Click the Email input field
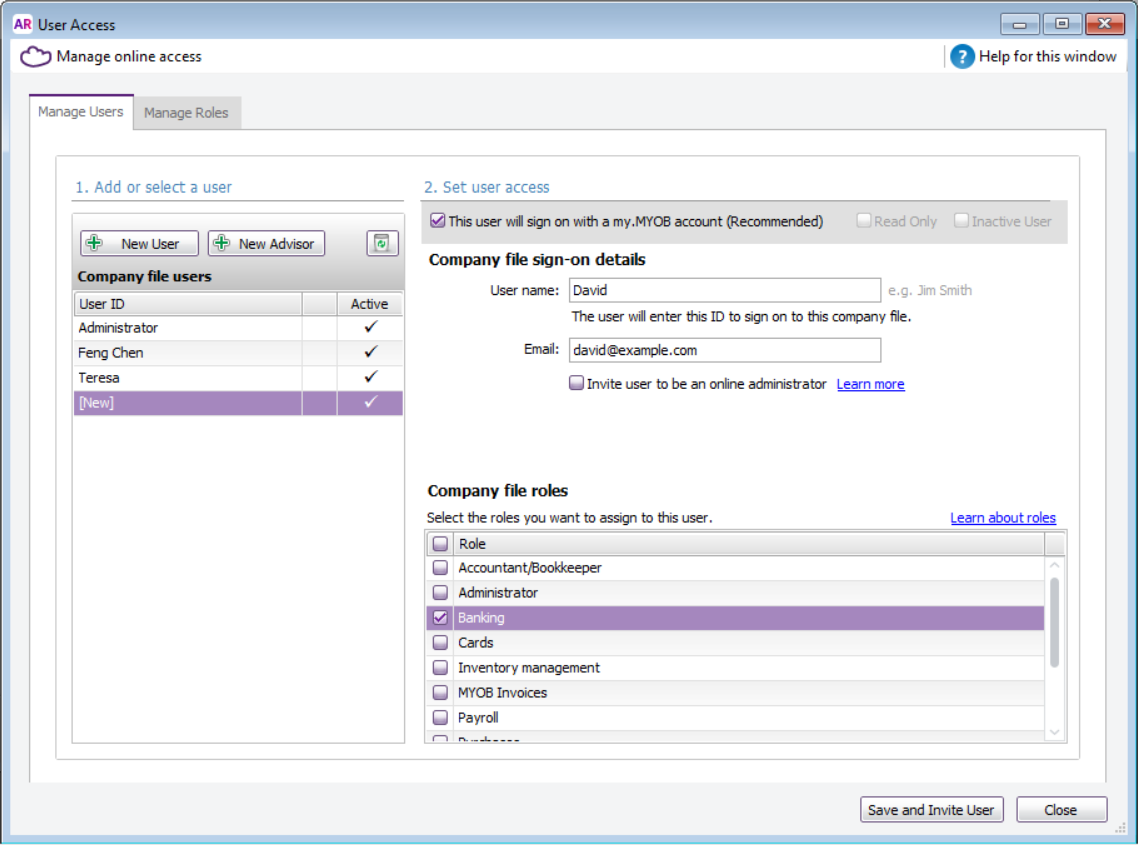Screen dimensions: 1138x845 pyautogui.click(x=724, y=350)
